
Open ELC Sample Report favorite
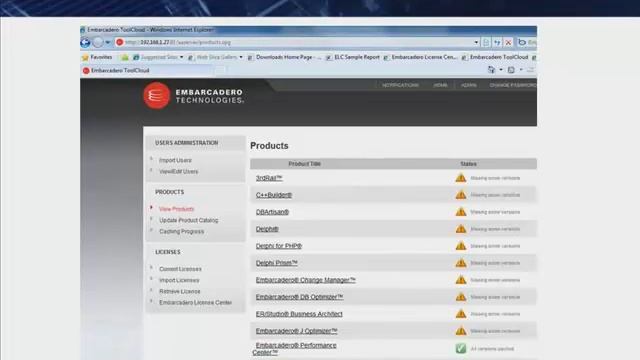(x=353, y=58)
